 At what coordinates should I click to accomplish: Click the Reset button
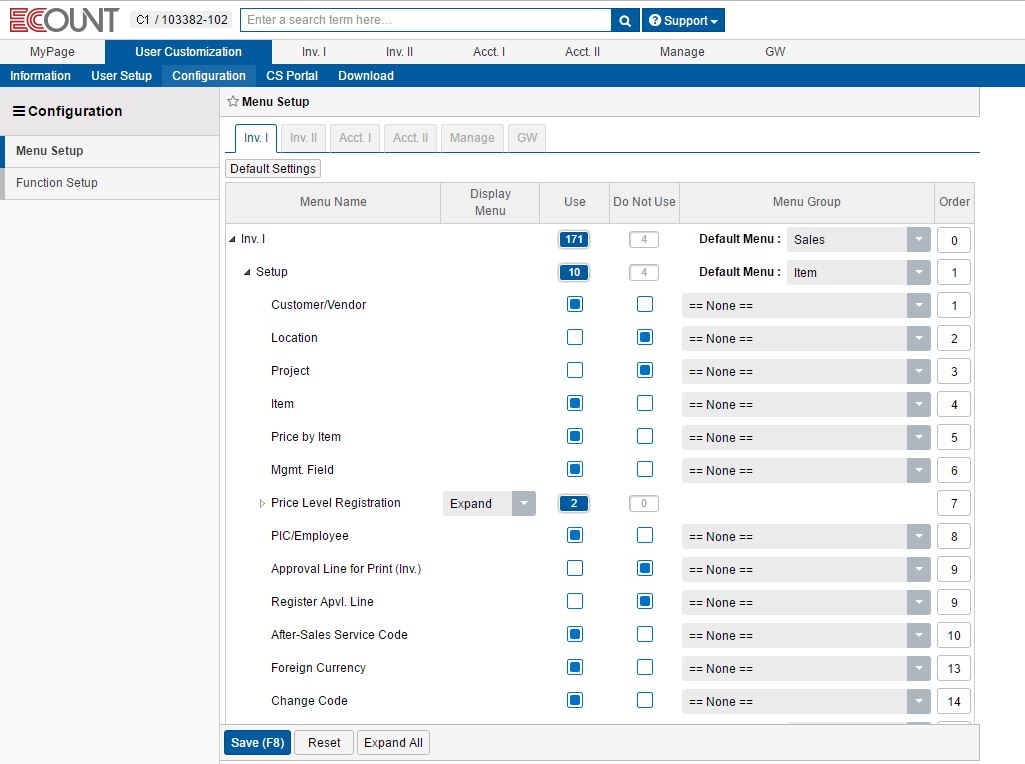tap(324, 742)
